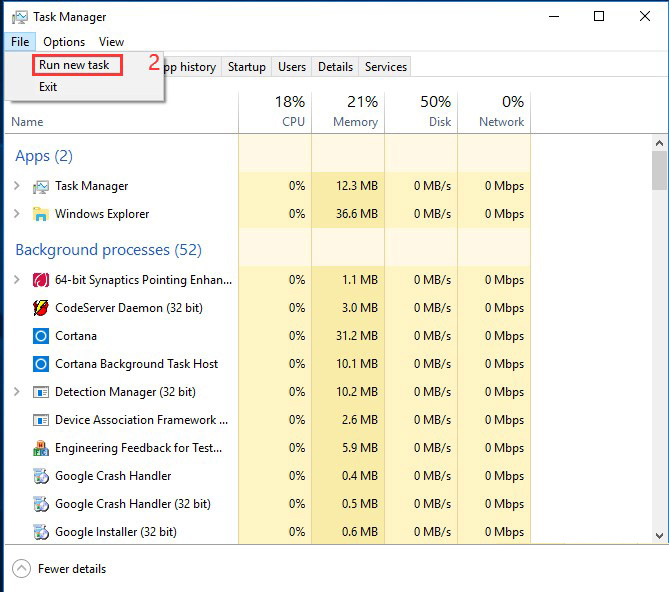Screen dimensions: 669x592
Task: Click the CodeServer Daemon icon
Action: click(41, 308)
